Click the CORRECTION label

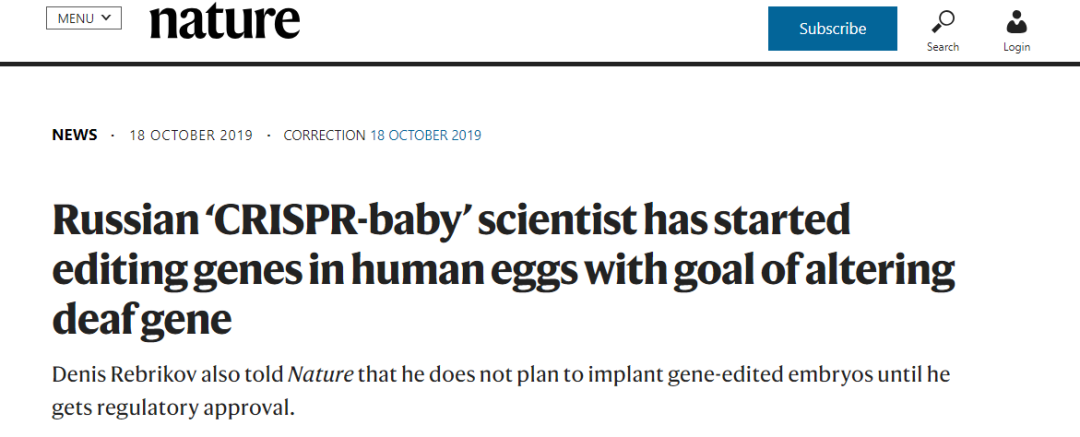point(324,135)
